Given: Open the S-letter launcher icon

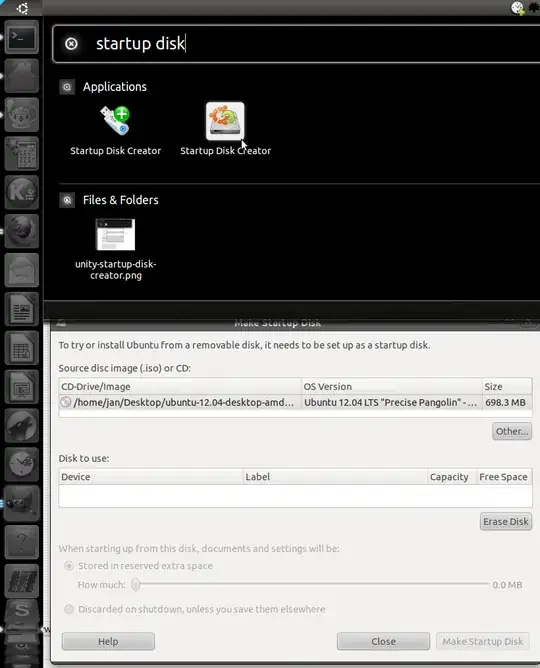Looking at the screenshot, I should tap(21, 613).
